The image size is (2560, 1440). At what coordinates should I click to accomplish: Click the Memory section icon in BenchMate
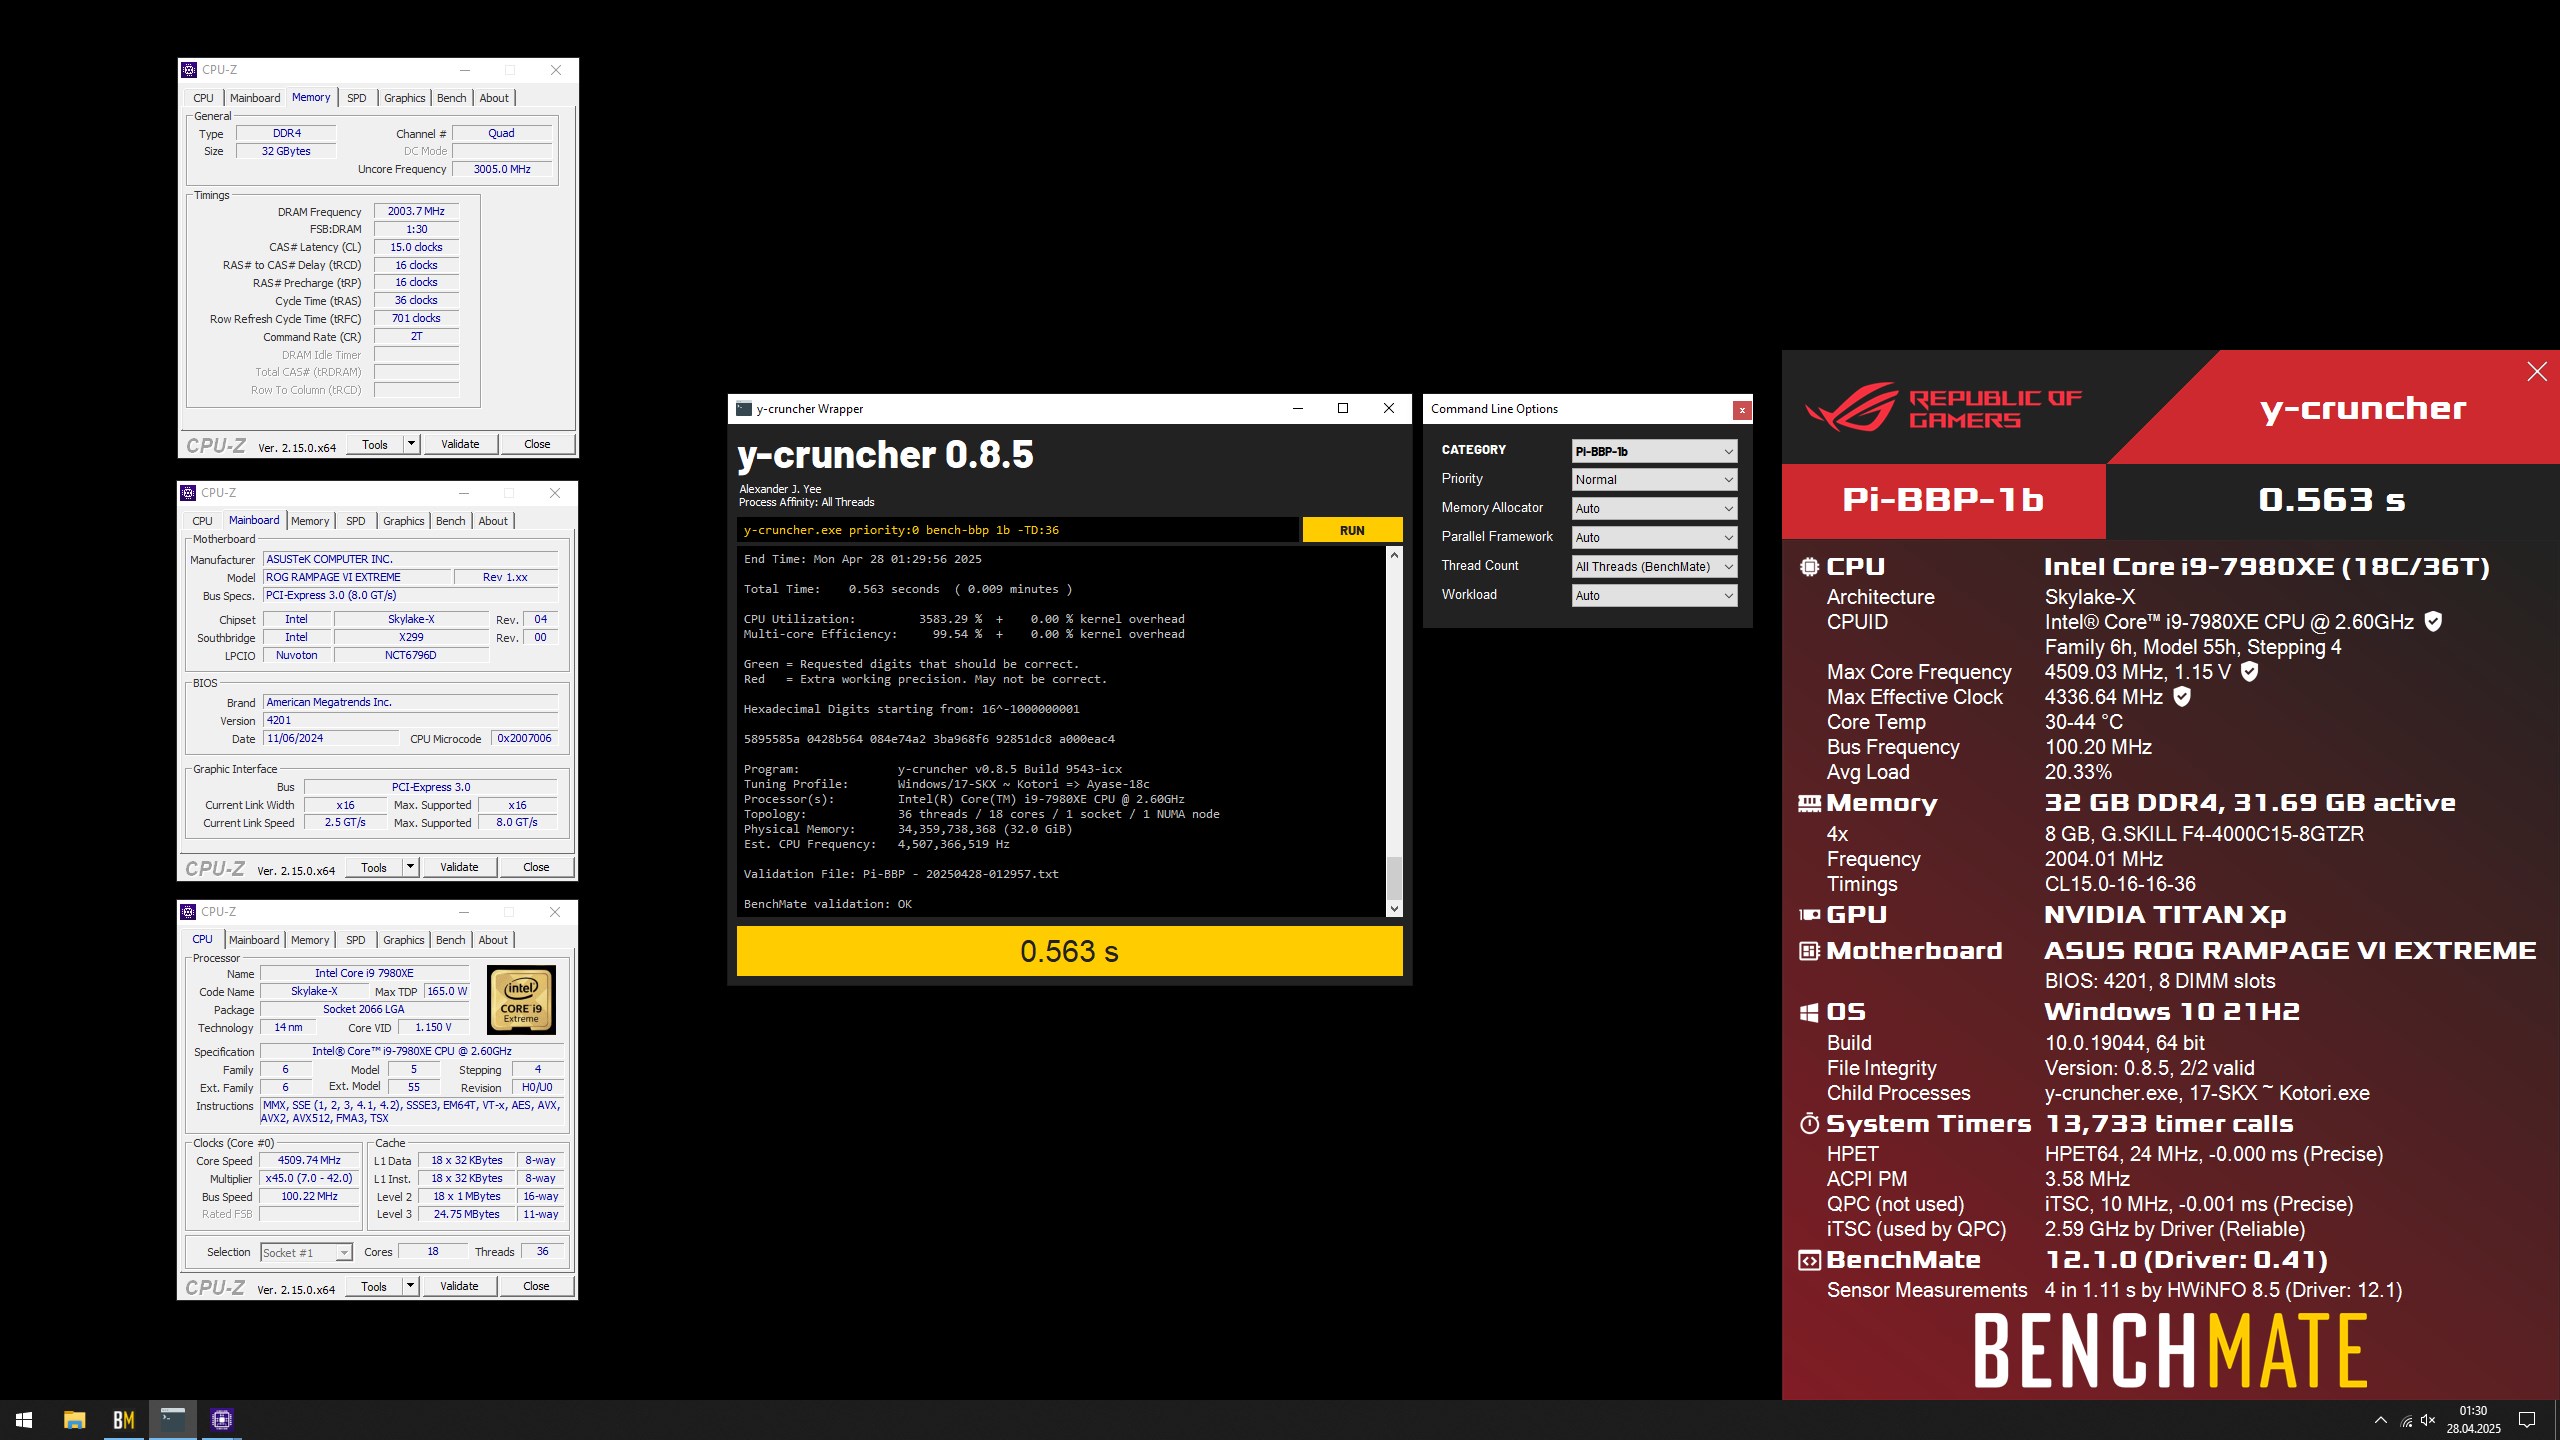click(x=1809, y=803)
